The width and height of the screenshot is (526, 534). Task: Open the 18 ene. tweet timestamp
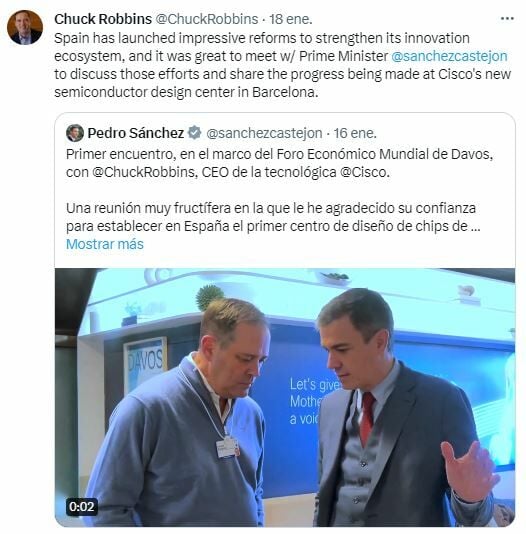[291, 19]
